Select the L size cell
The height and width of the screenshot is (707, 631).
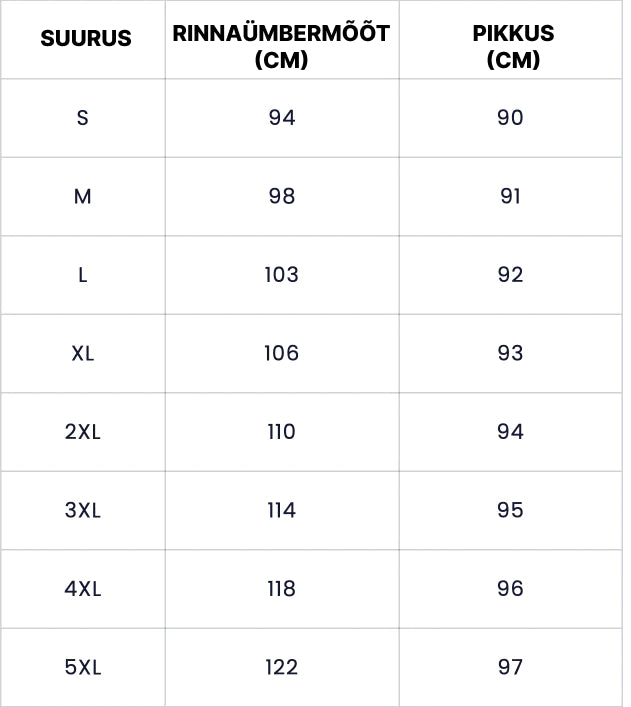[x=83, y=275]
